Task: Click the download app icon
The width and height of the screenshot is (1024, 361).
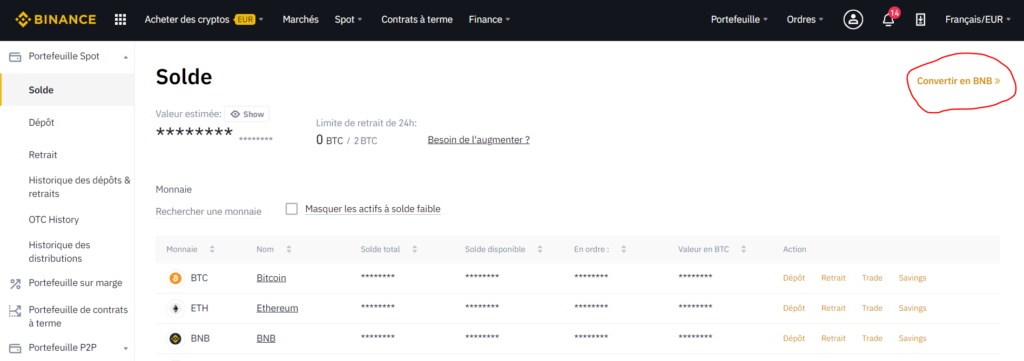Action: coord(921,20)
